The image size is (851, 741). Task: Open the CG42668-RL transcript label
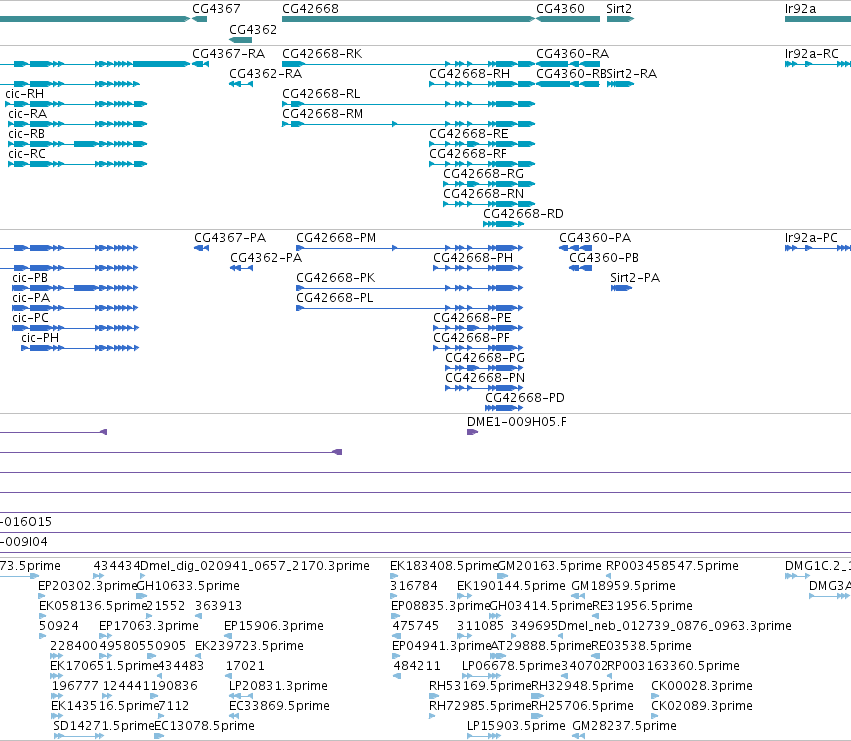pyautogui.click(x=321, y=94)
